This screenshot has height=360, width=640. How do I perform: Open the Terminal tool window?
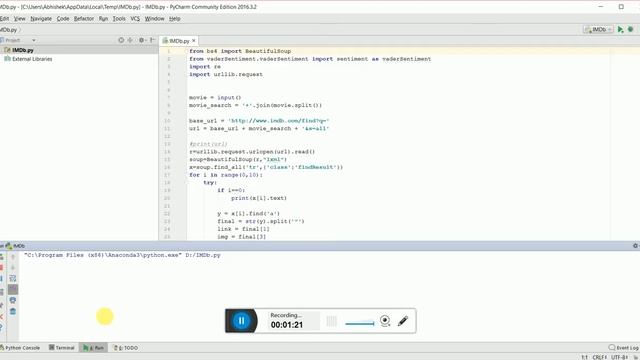click(62, 348)
